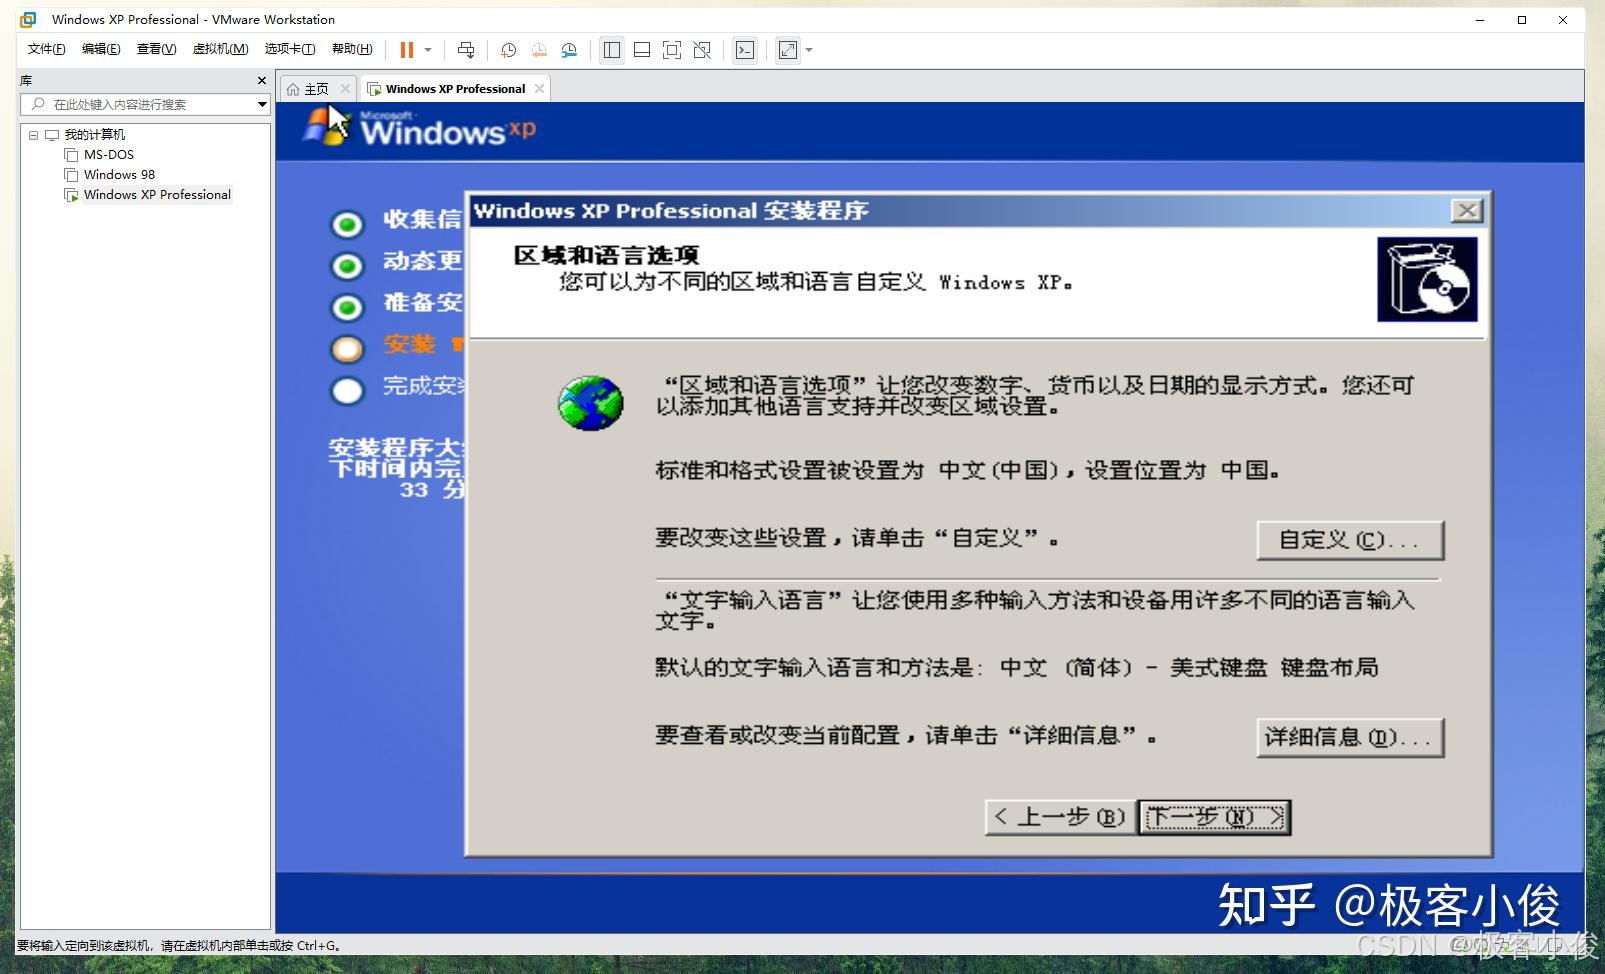Expand the 我的计算机 tree node

pyautogui.click(x=33, y=135)
